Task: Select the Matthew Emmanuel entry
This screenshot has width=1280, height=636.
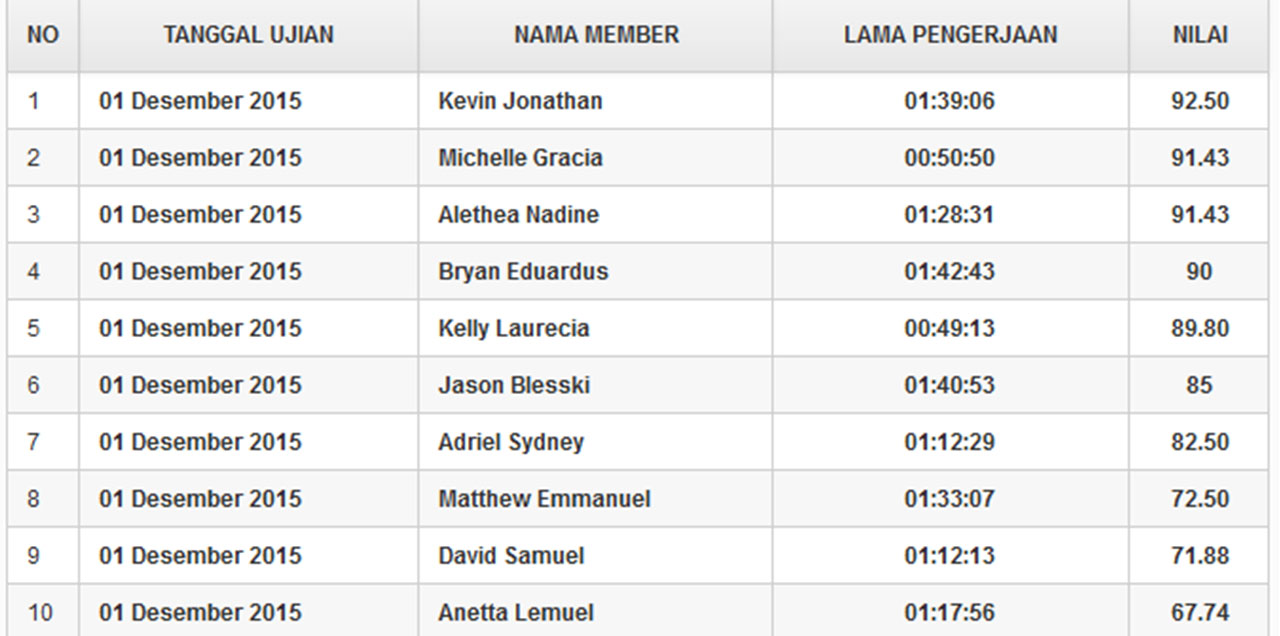Action: pyautogui.click(x=544, y=499)
